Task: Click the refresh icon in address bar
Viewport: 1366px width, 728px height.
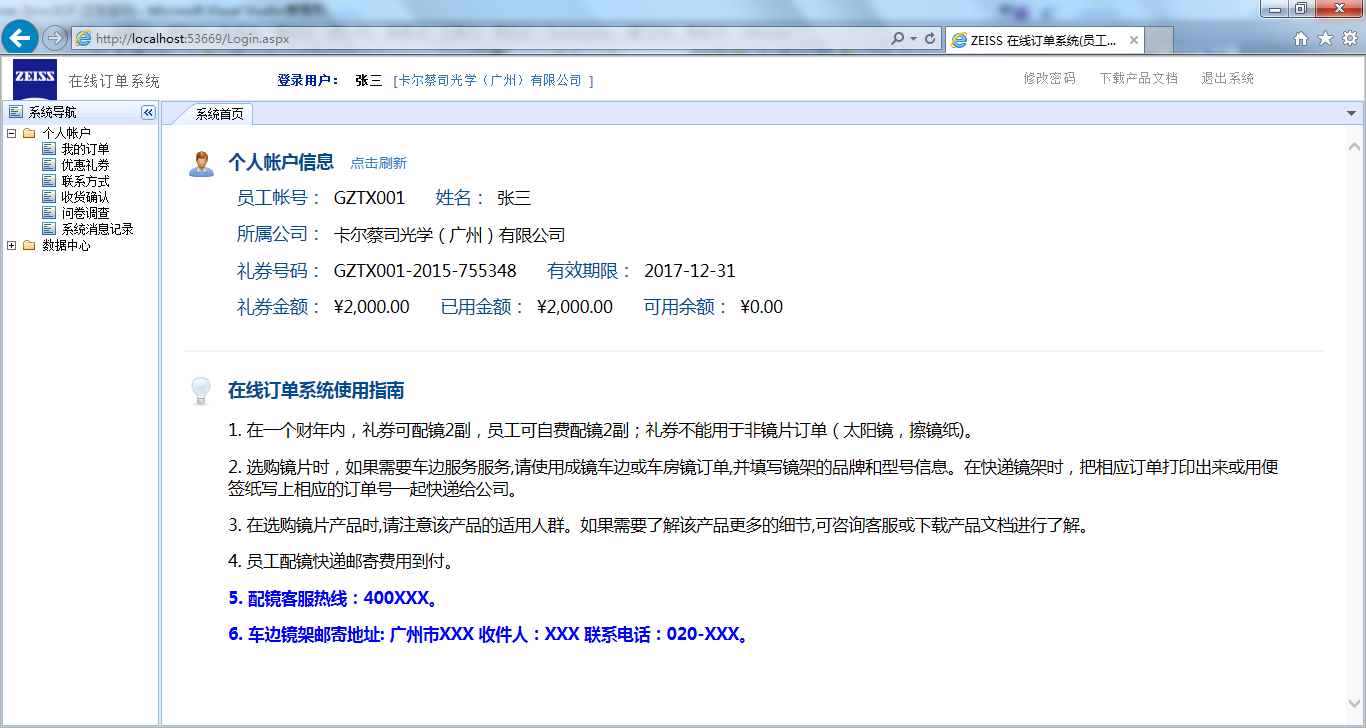Action: click(930, 39)
